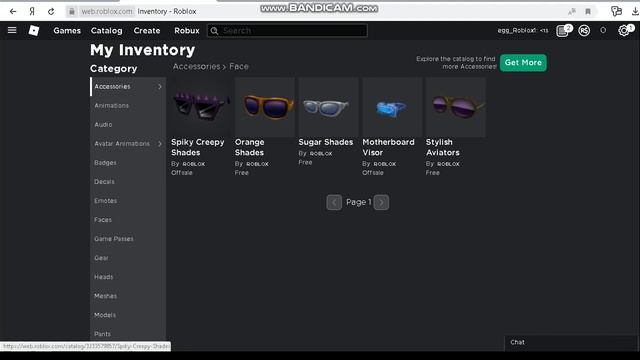Expand the Accessories category chevron

(160, 87)
